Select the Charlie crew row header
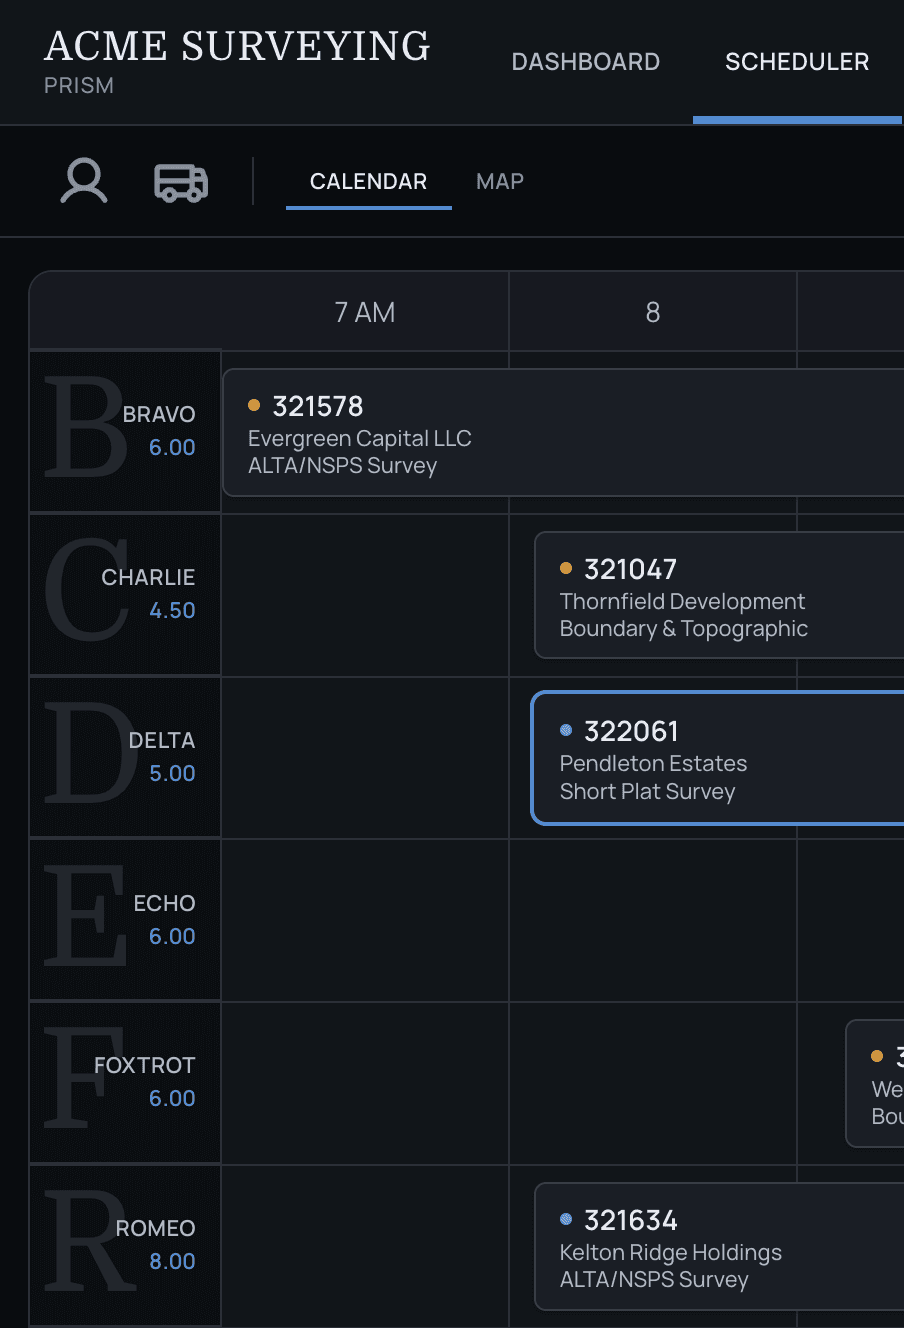904x1328 pixels. (x=125, y=594)
